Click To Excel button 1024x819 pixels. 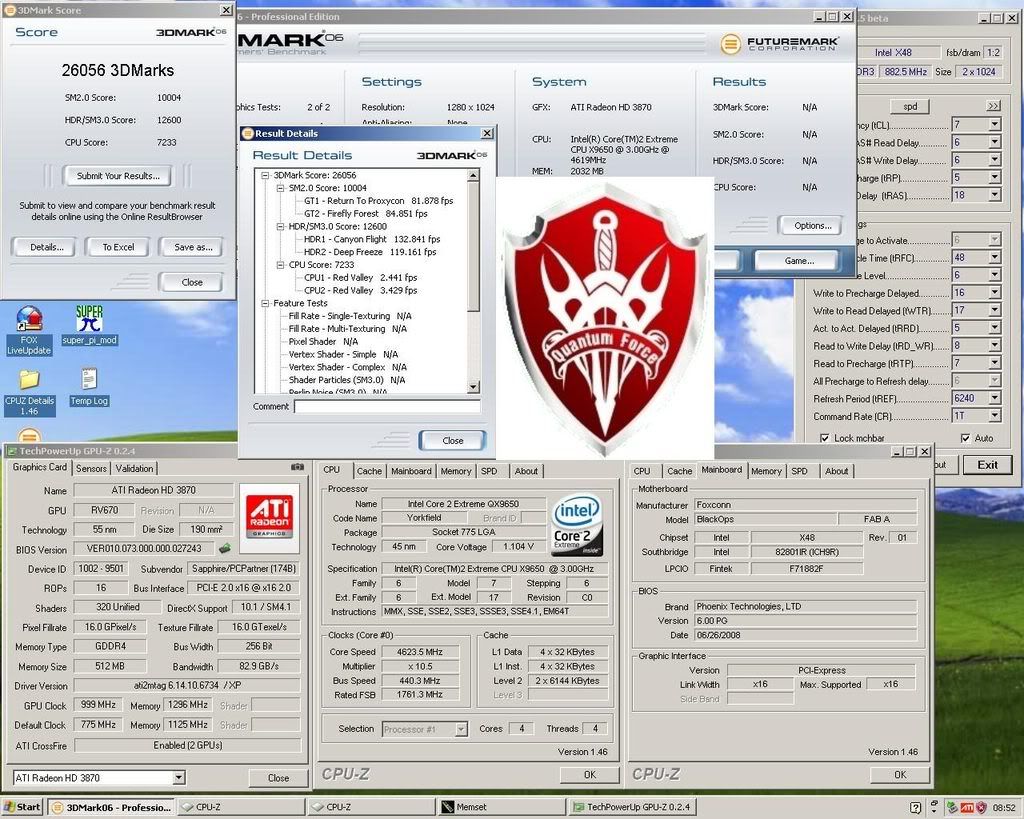[118, 248]
